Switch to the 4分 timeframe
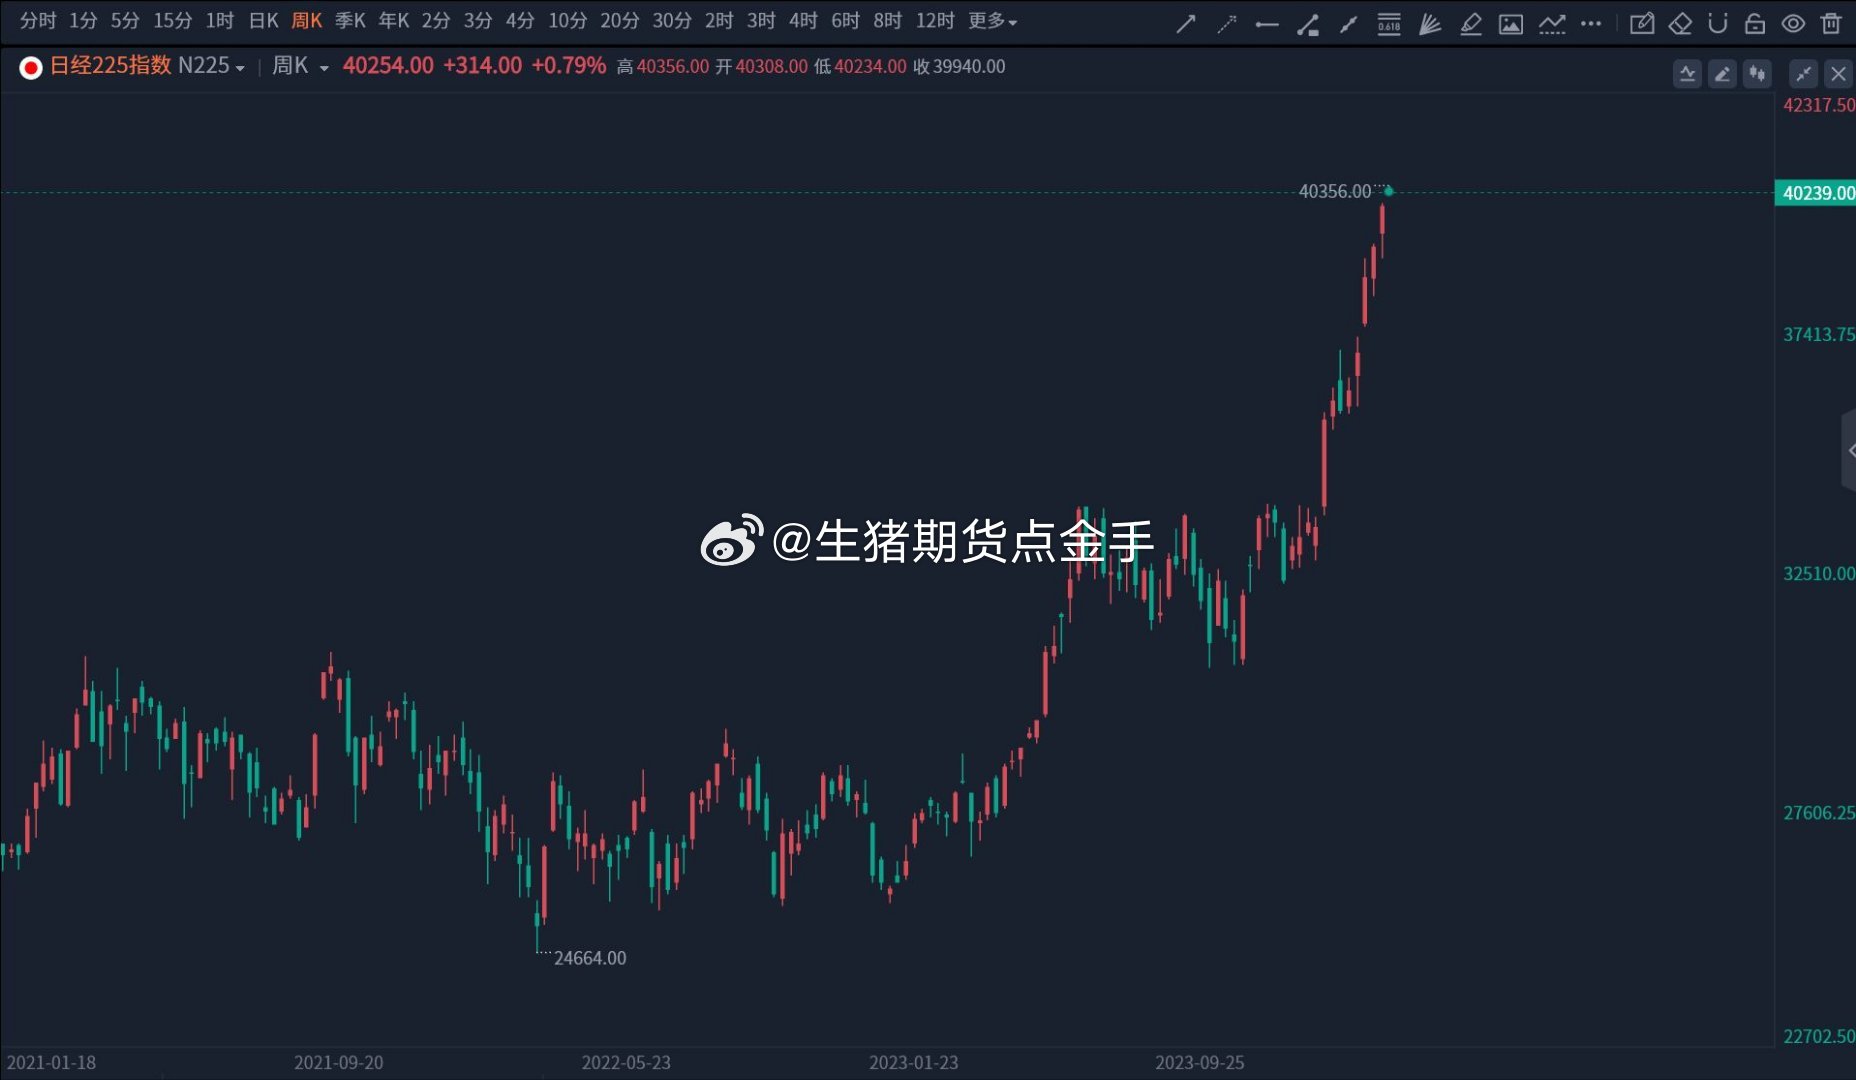 (520, 21)
